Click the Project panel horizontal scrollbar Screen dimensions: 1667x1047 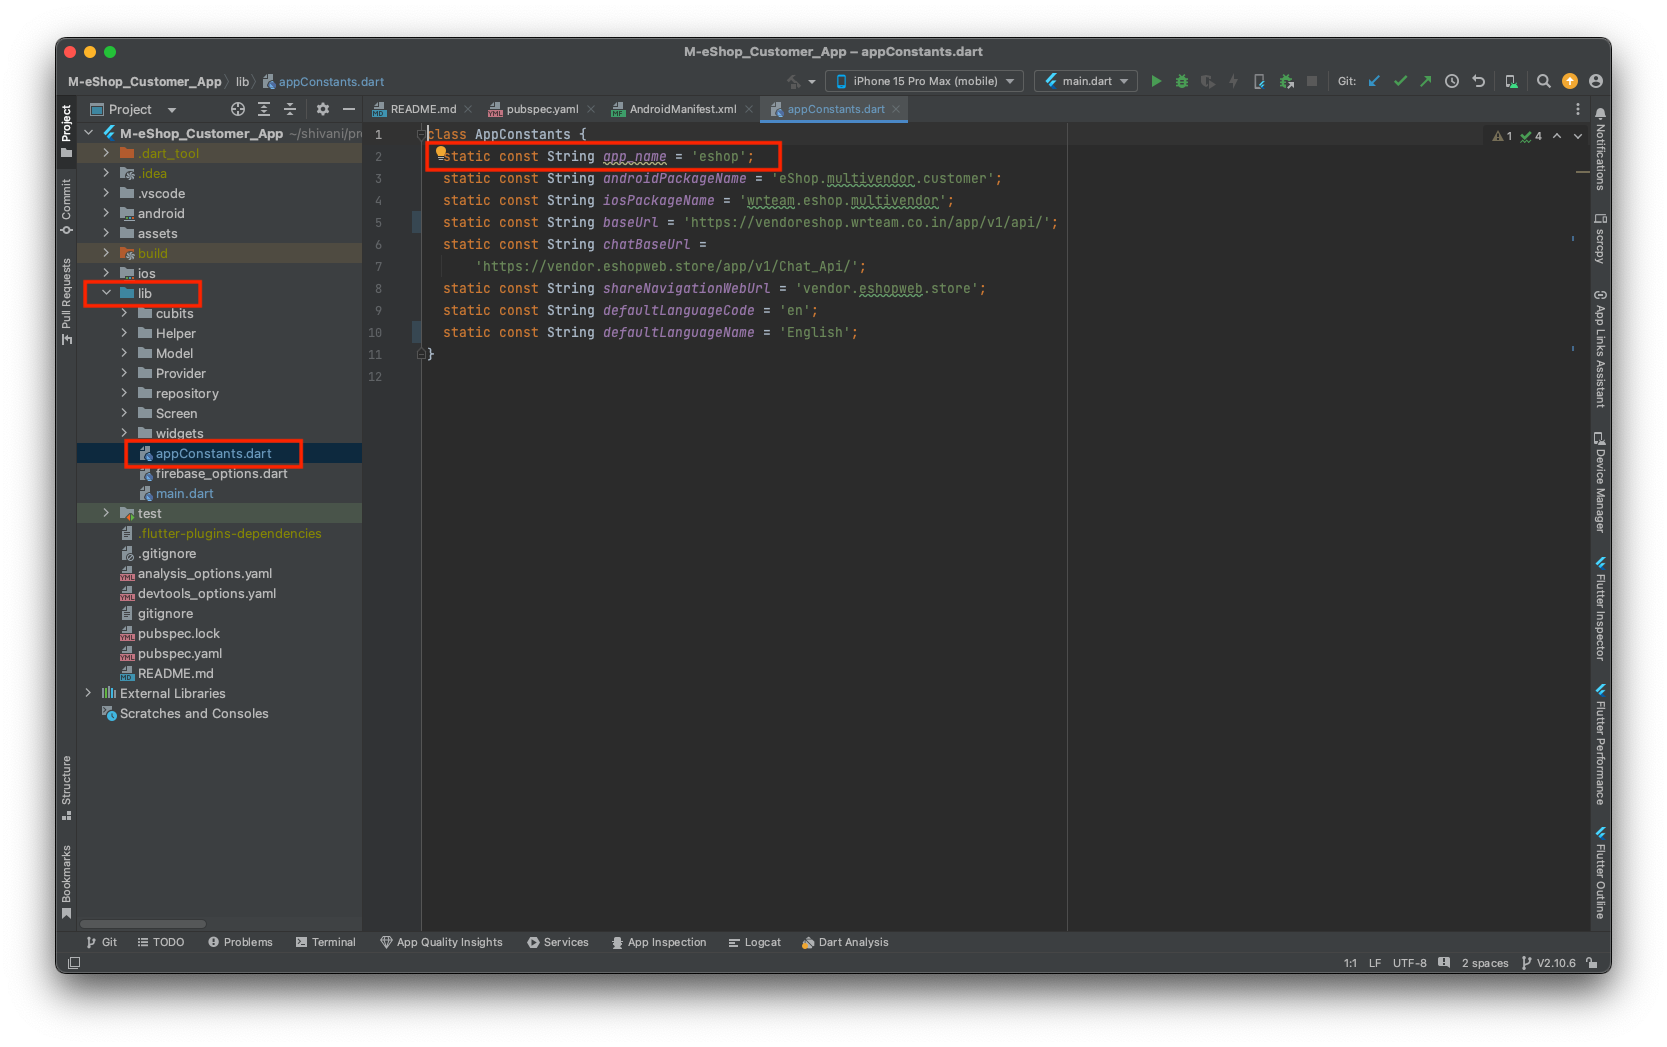(x=143, y=923)
